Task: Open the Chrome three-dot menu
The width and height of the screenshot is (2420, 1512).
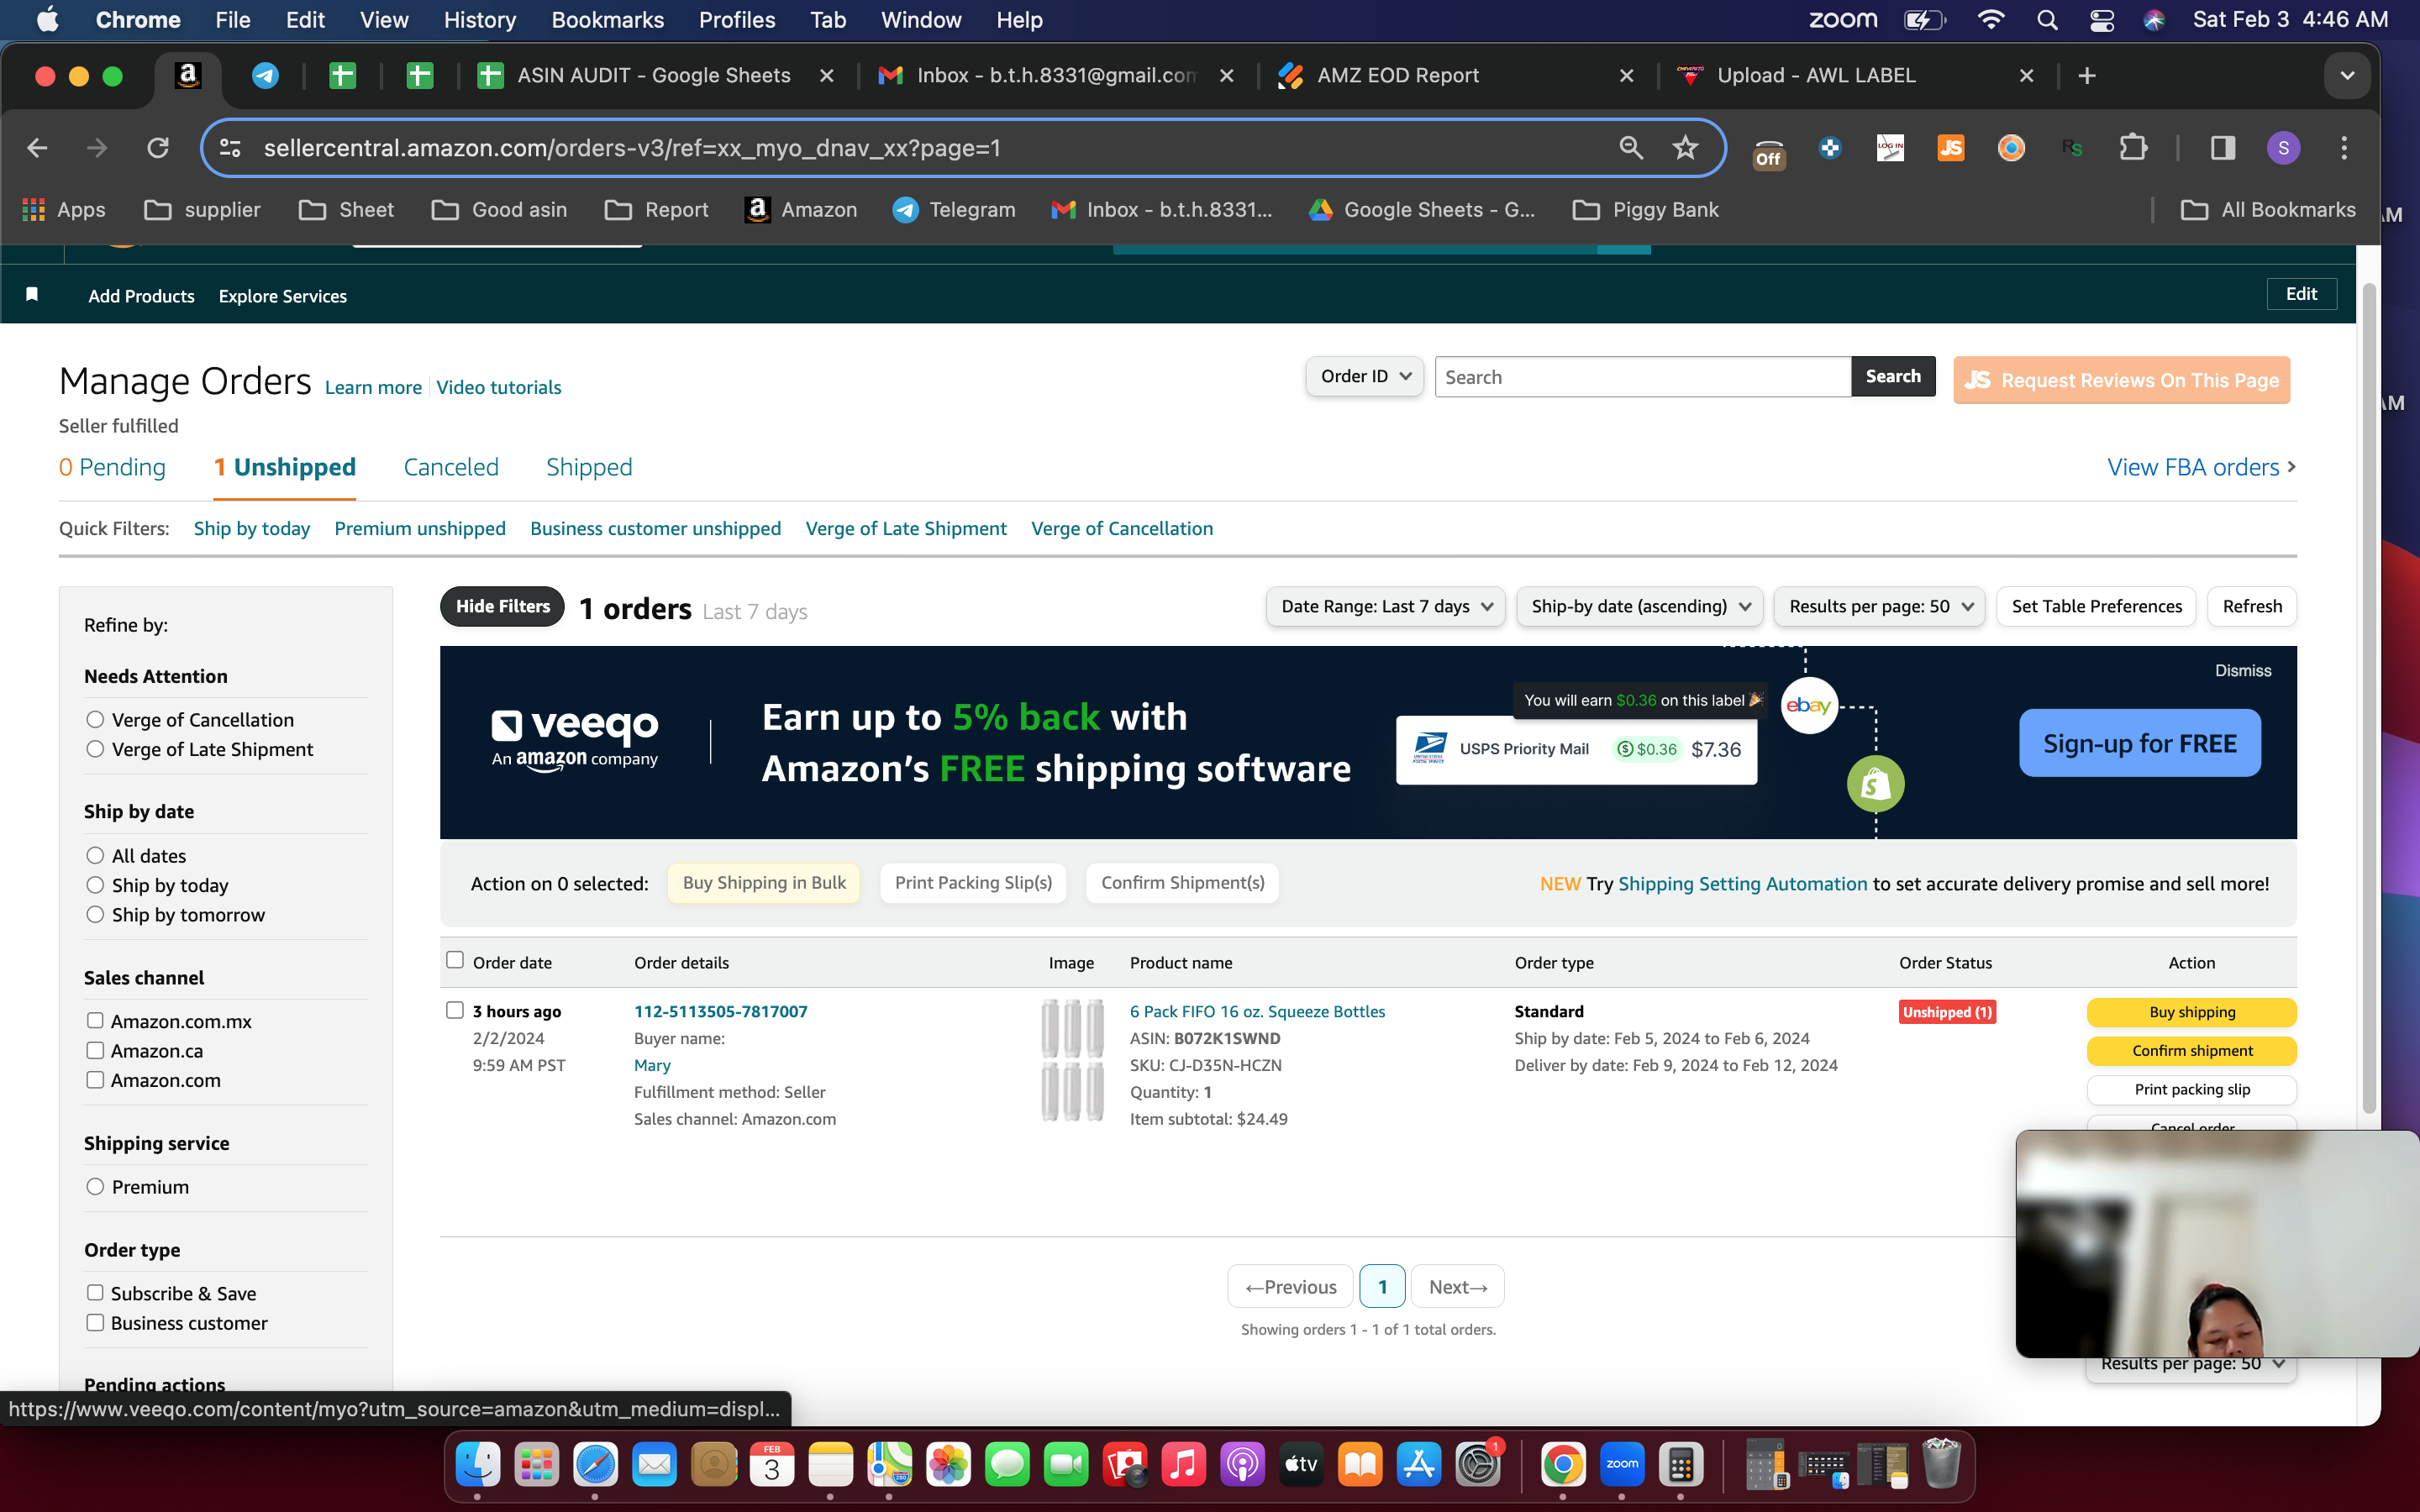Action: (2344, 148)
